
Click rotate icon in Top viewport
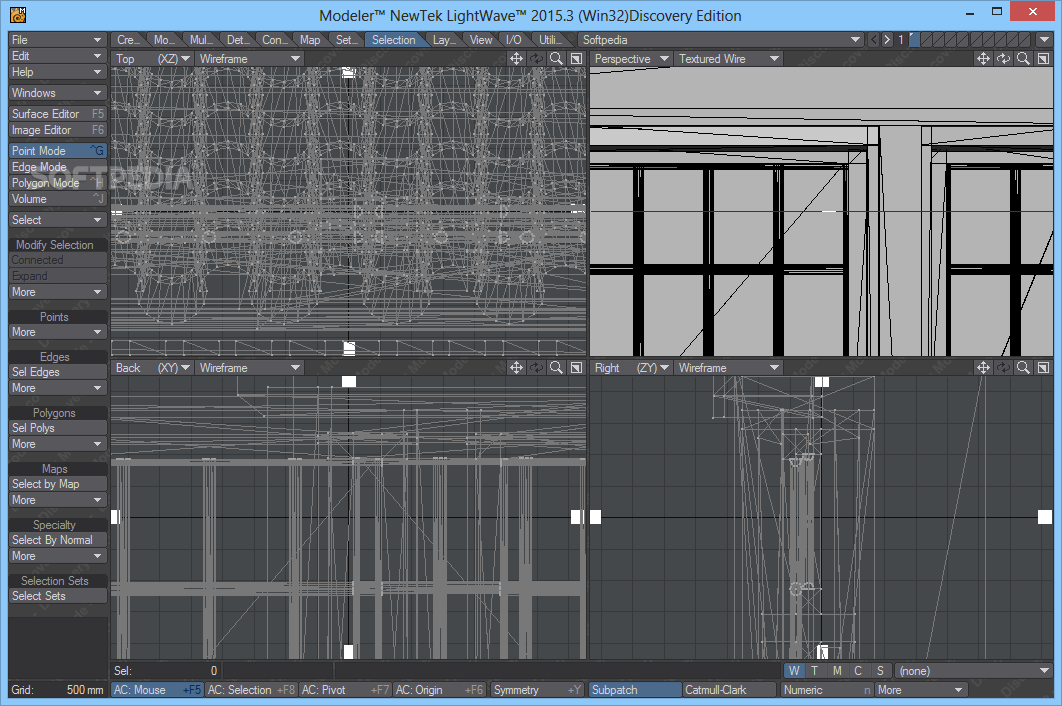536,59
